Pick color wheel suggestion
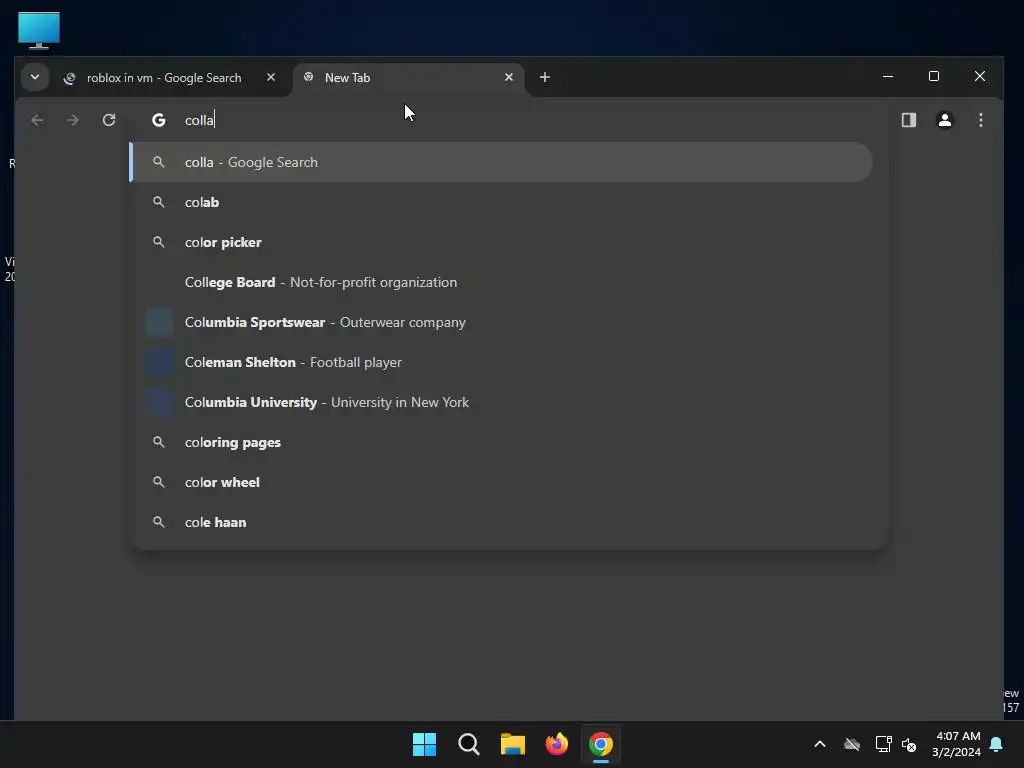1024x768 pixels. point(501,482)
